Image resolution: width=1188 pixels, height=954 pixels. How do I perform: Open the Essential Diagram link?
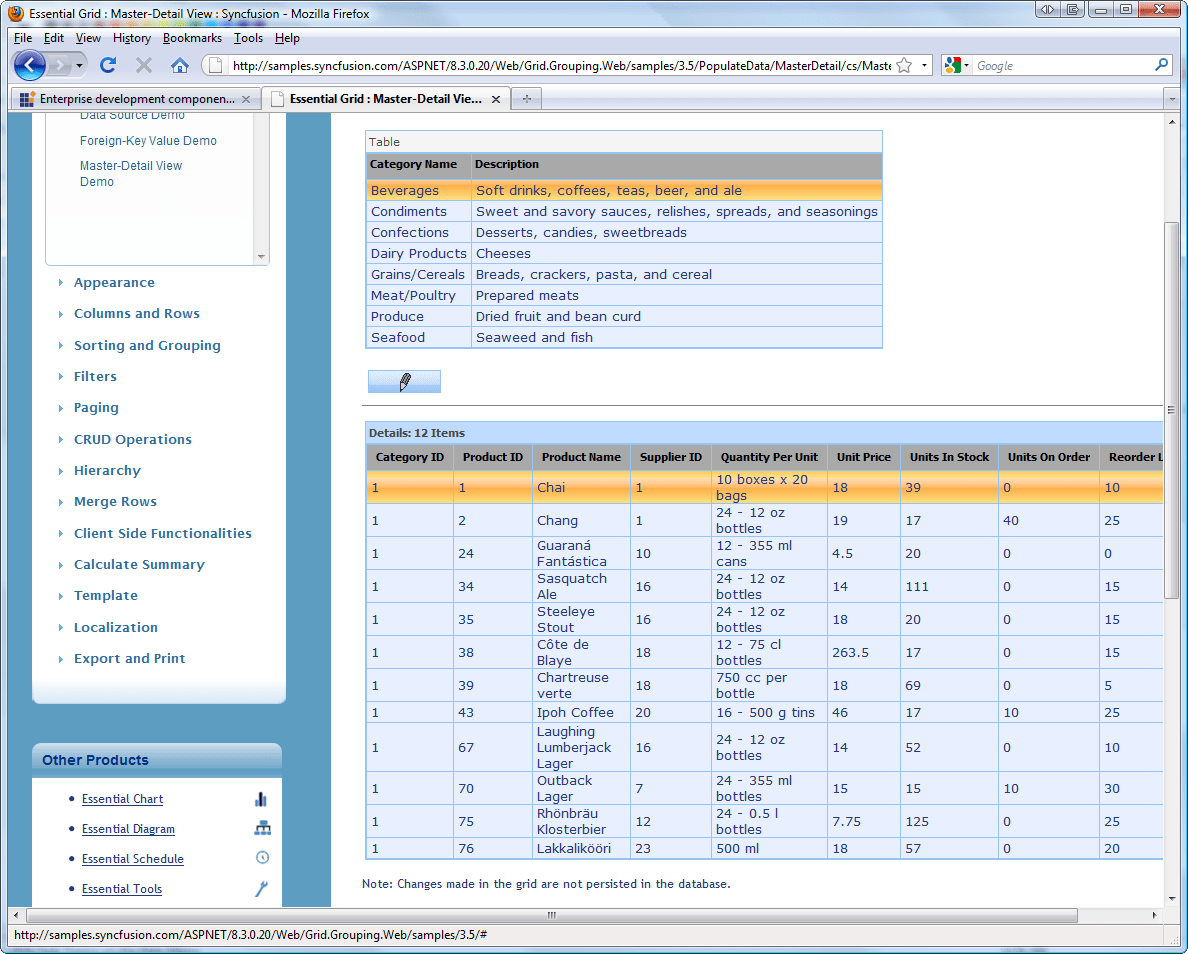[x=128, y=829]
